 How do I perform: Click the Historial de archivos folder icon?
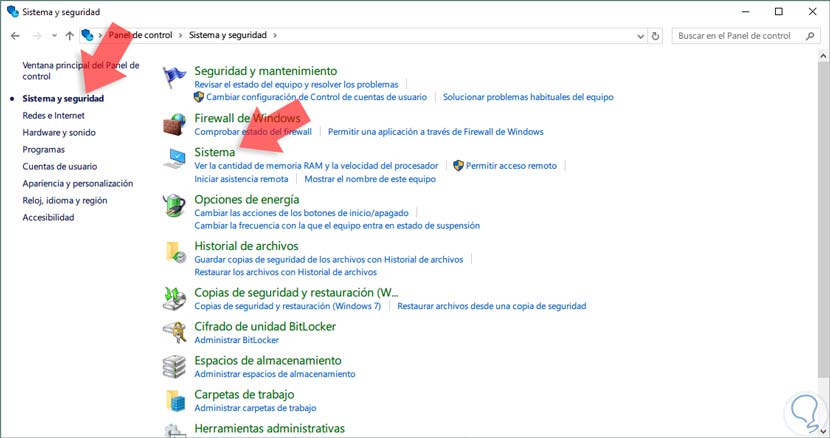[175, 252]
